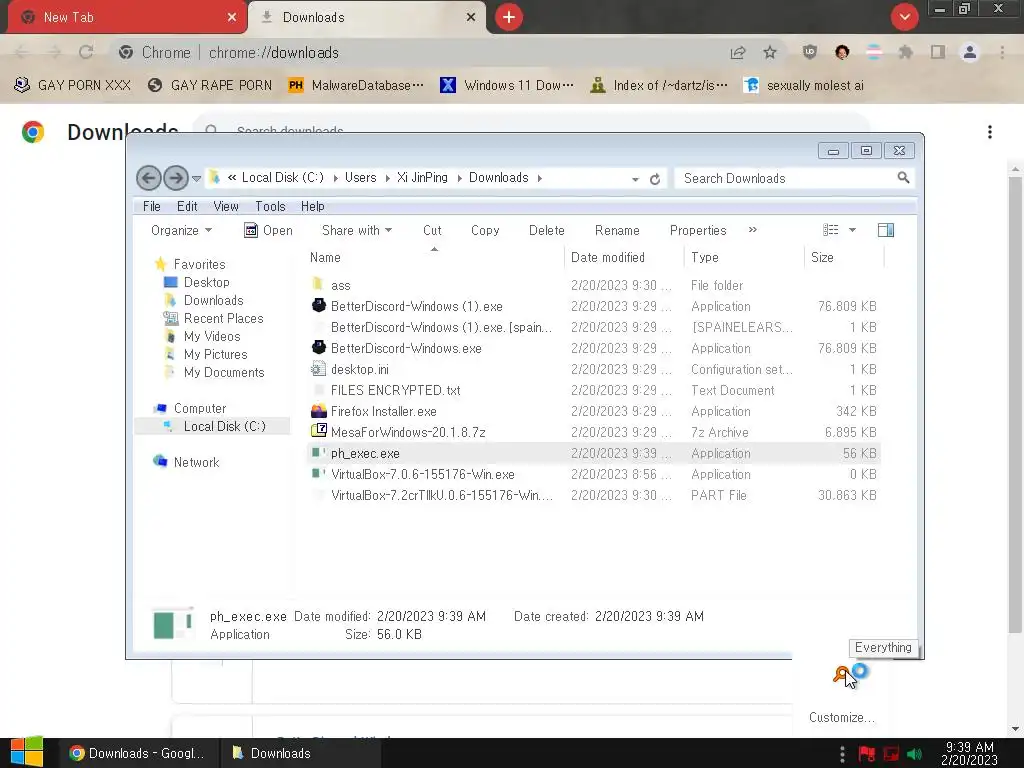Viewport: 1024px width, 768px height.
Task: Open MalwareDatabase bookmark
Action: [357, 86]
